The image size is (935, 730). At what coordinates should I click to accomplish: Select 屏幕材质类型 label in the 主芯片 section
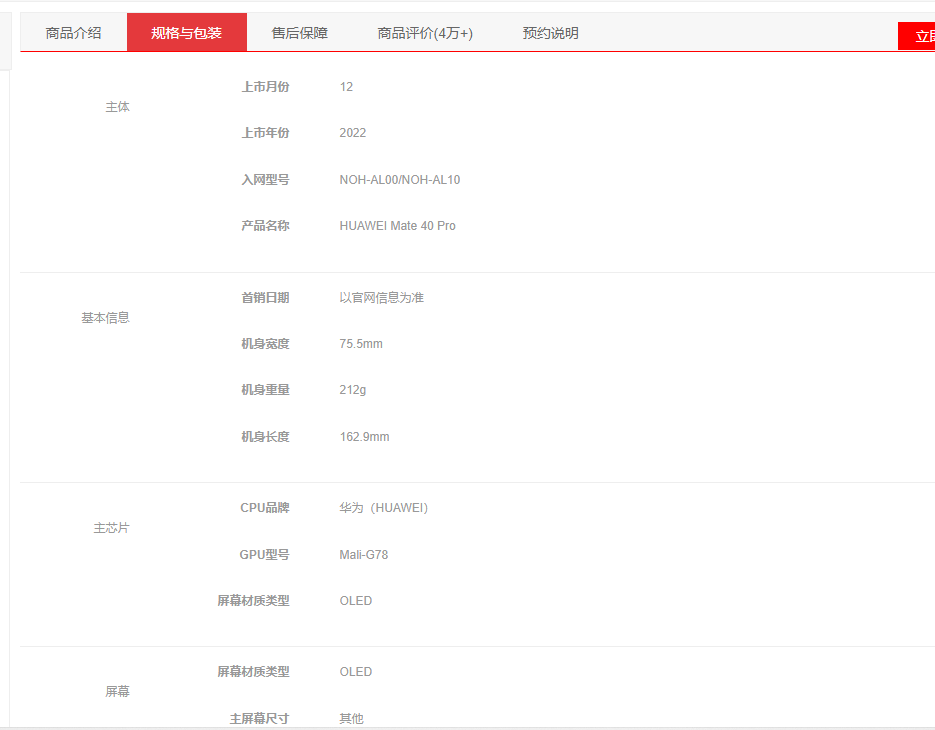pos(253,601)
